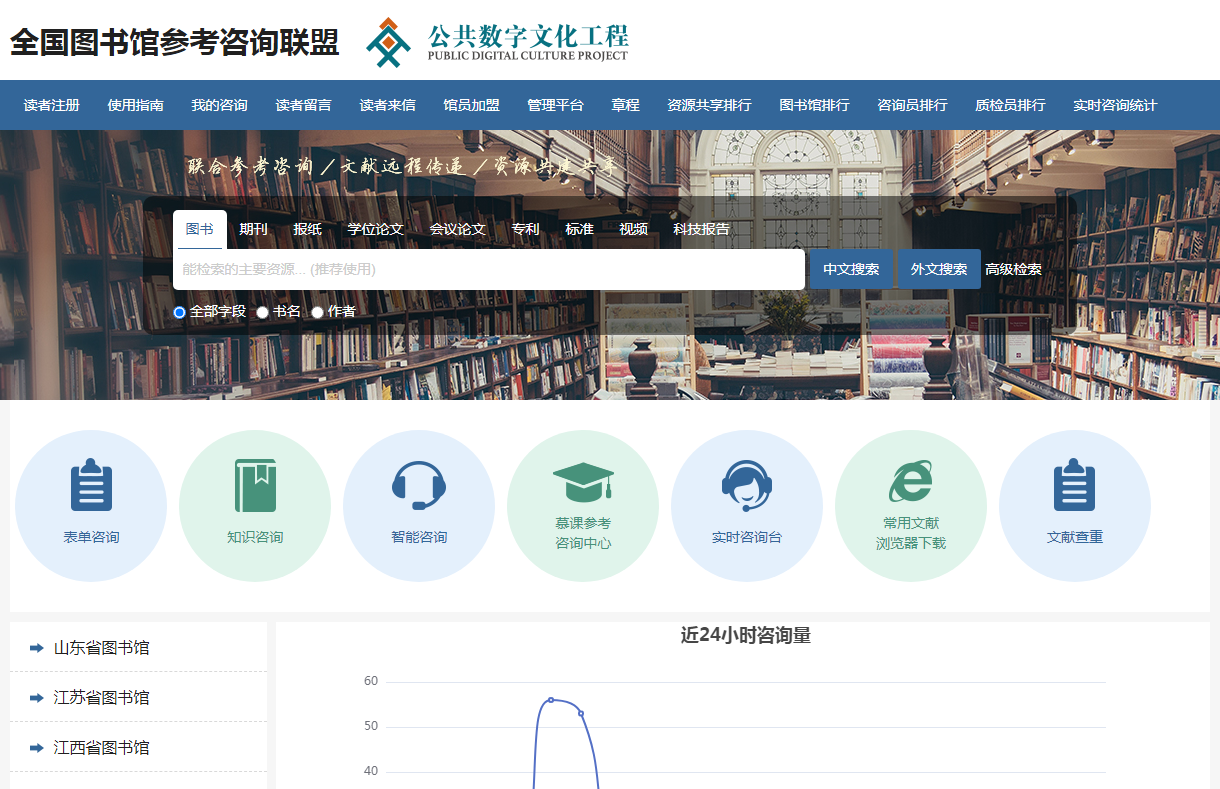
Task: Switch to the 期刊 search tab
Action: [x=253, y=228]
